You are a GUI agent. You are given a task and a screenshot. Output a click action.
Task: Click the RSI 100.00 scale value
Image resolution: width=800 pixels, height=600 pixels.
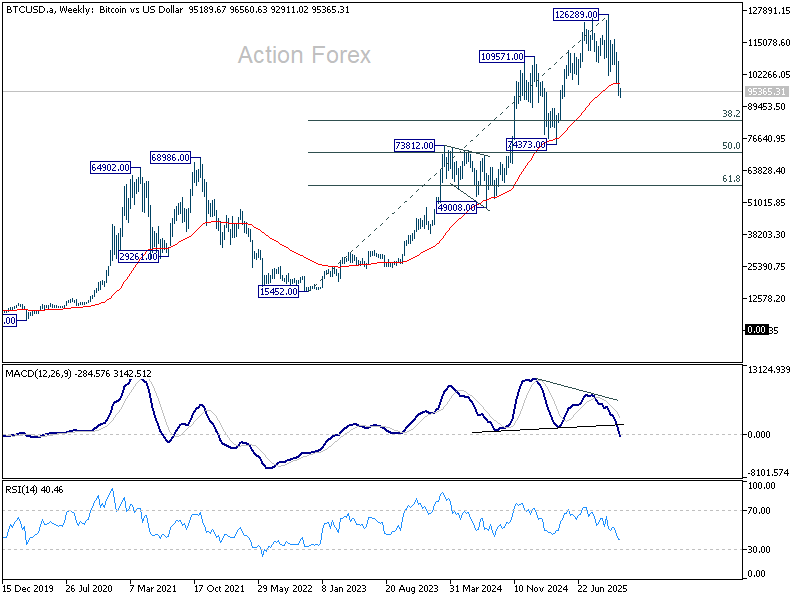point(761,486)
